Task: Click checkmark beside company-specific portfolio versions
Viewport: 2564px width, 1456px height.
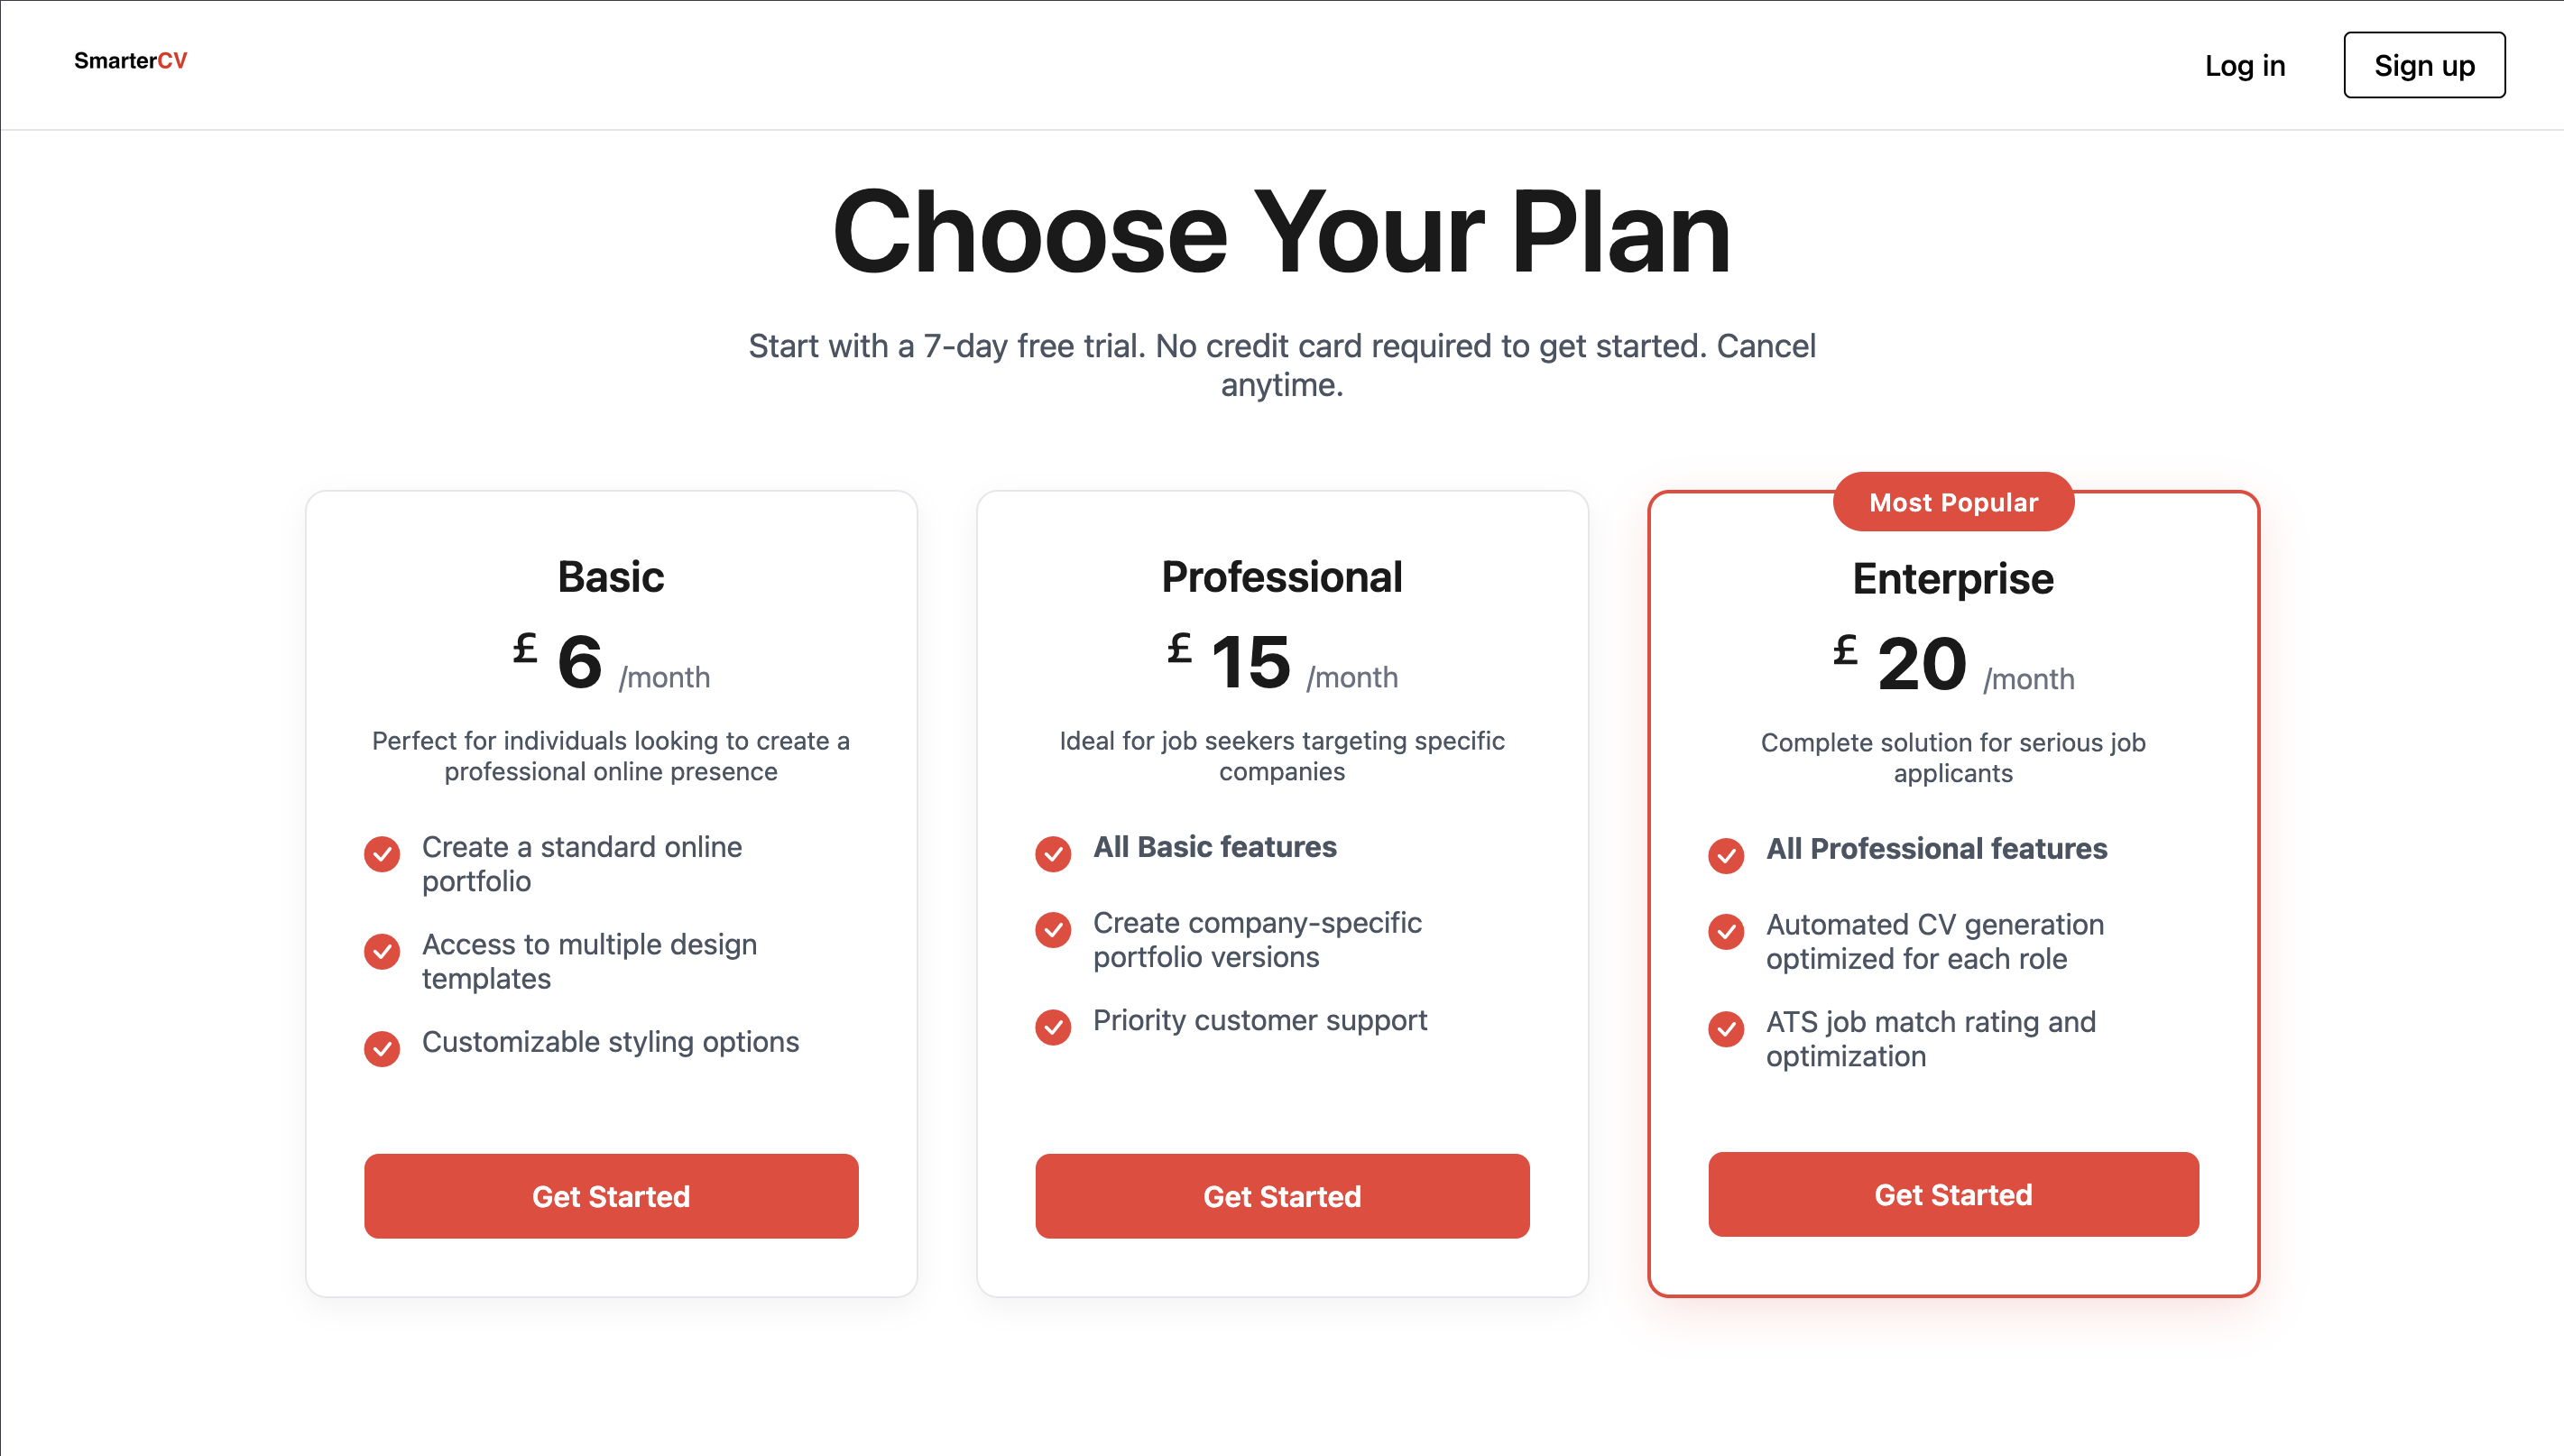Action: (1052, 930)
